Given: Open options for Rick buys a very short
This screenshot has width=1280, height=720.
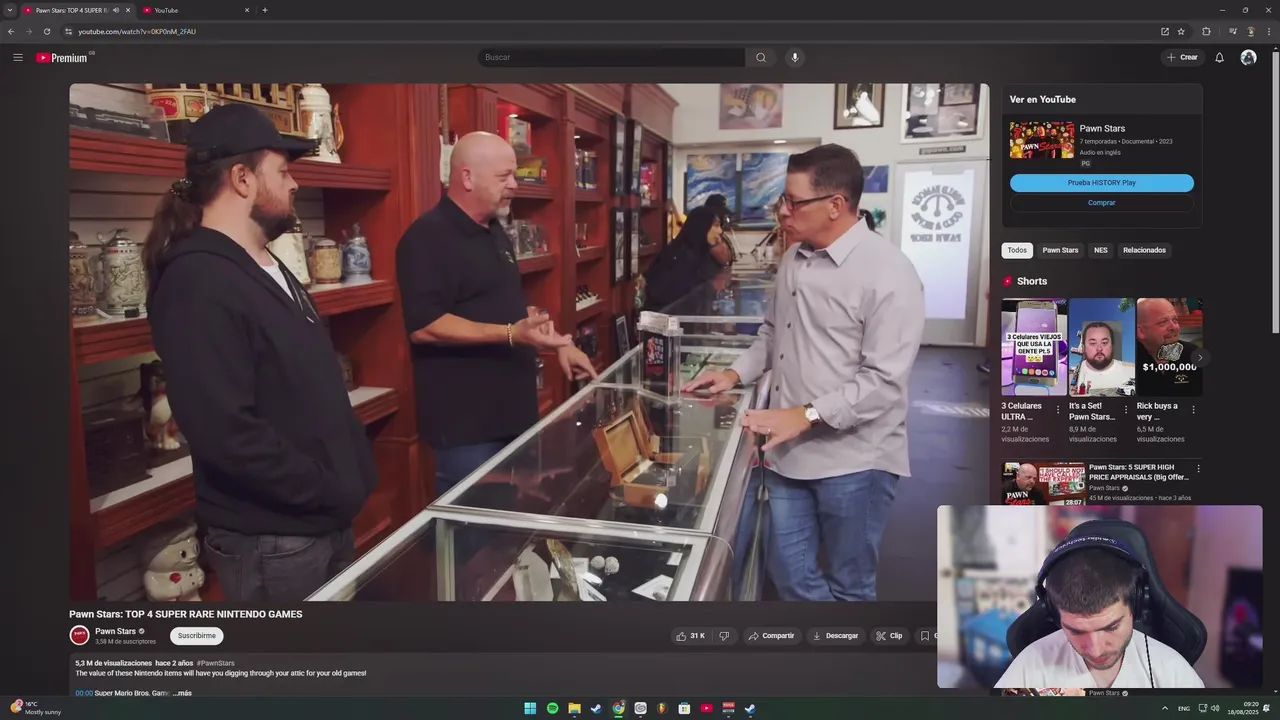Looking at the screenshot, I should pos(1193,409).
